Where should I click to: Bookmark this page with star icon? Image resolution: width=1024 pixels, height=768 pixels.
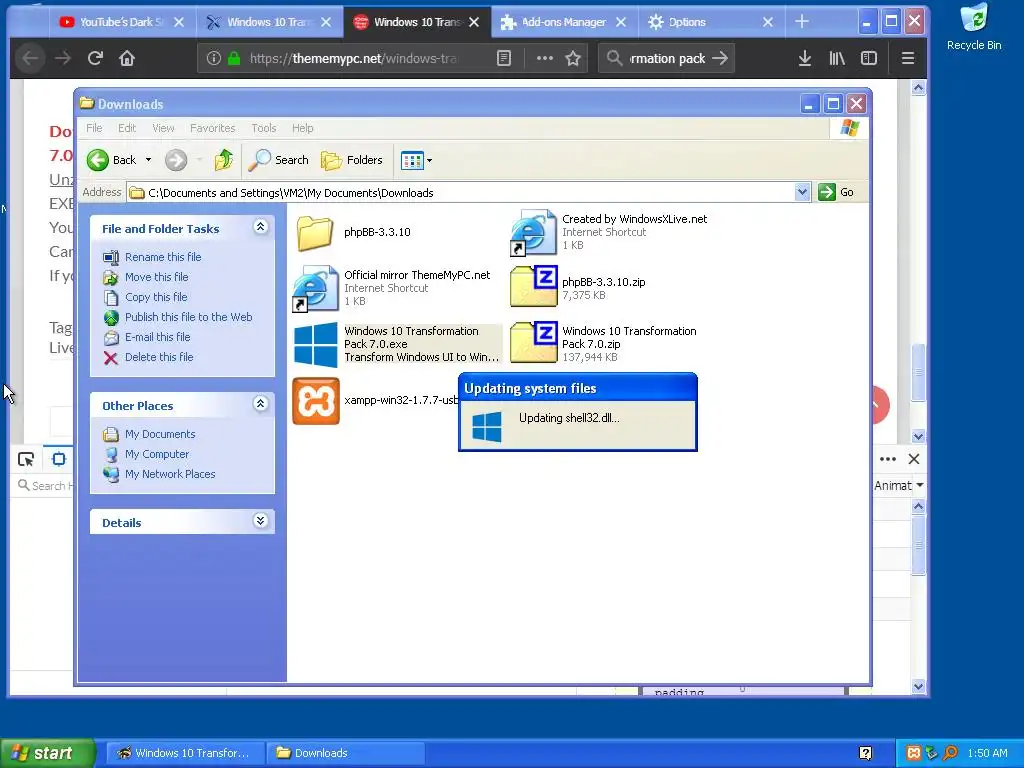pyautogui.click(x=573, y=58)
